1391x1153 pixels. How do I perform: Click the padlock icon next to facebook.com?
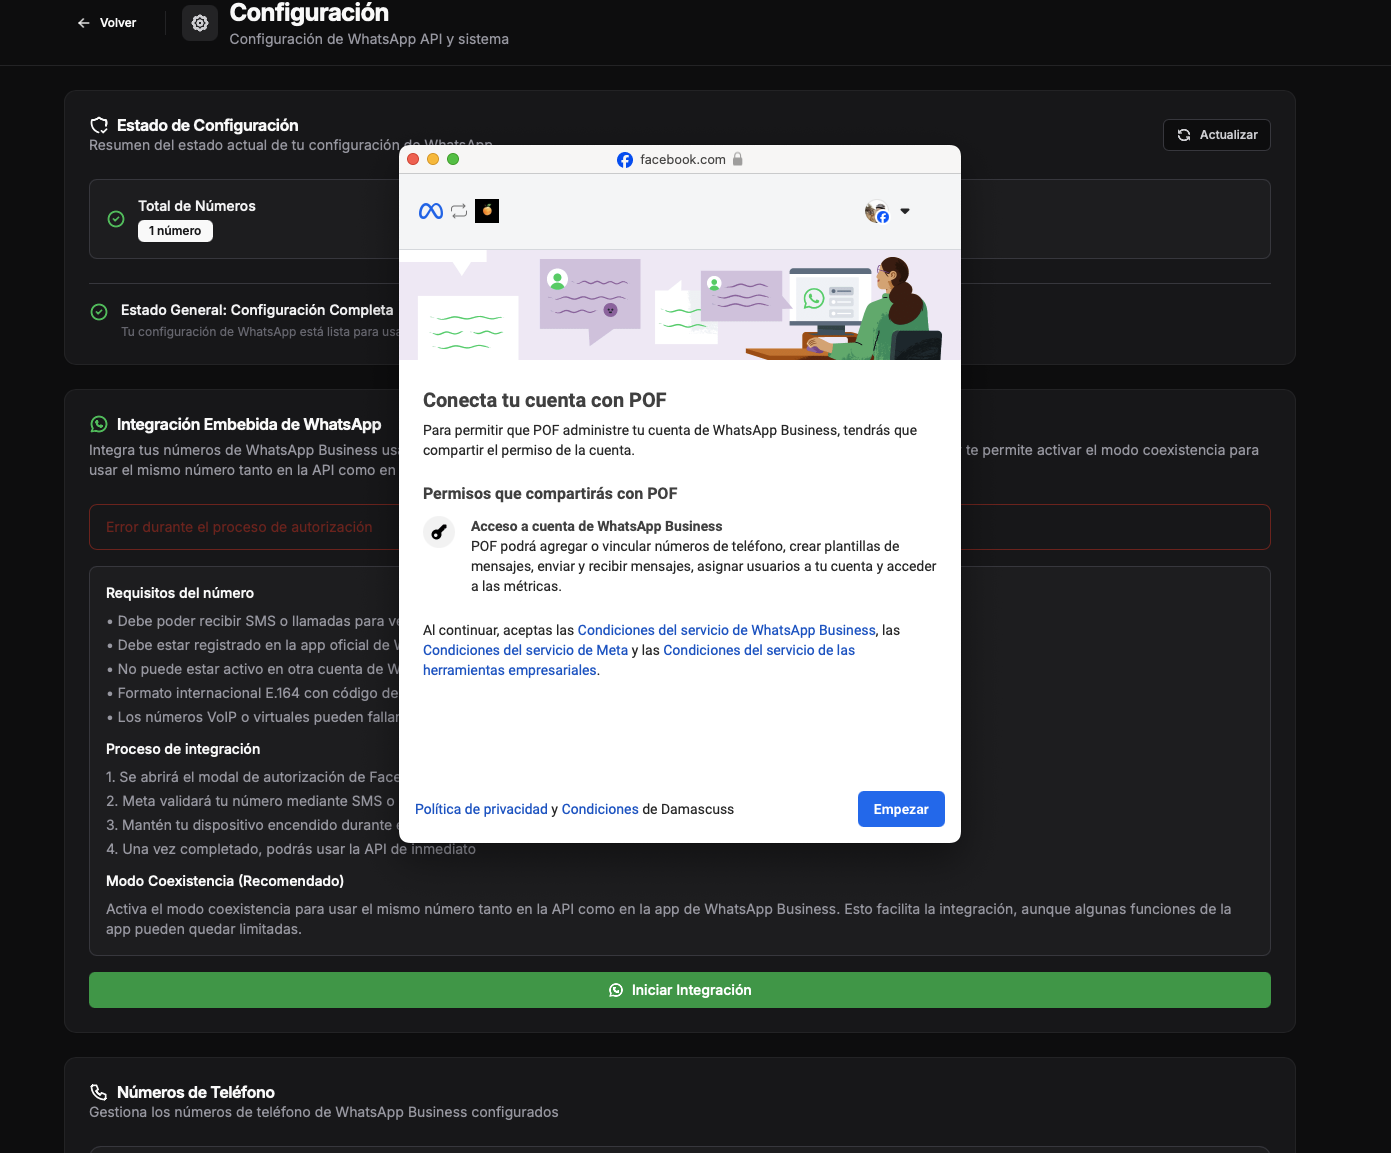tap(738, 159)
